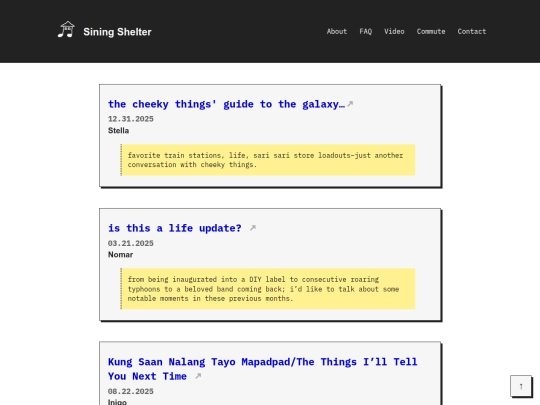Click the 'from being inaugurated' excerpt box

(x=268, y=289)
